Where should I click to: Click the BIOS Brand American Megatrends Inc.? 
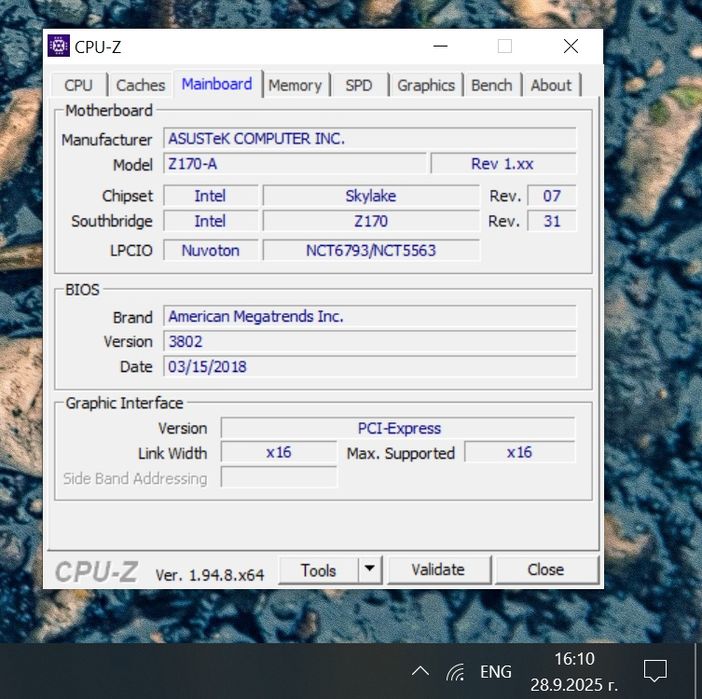370,316
